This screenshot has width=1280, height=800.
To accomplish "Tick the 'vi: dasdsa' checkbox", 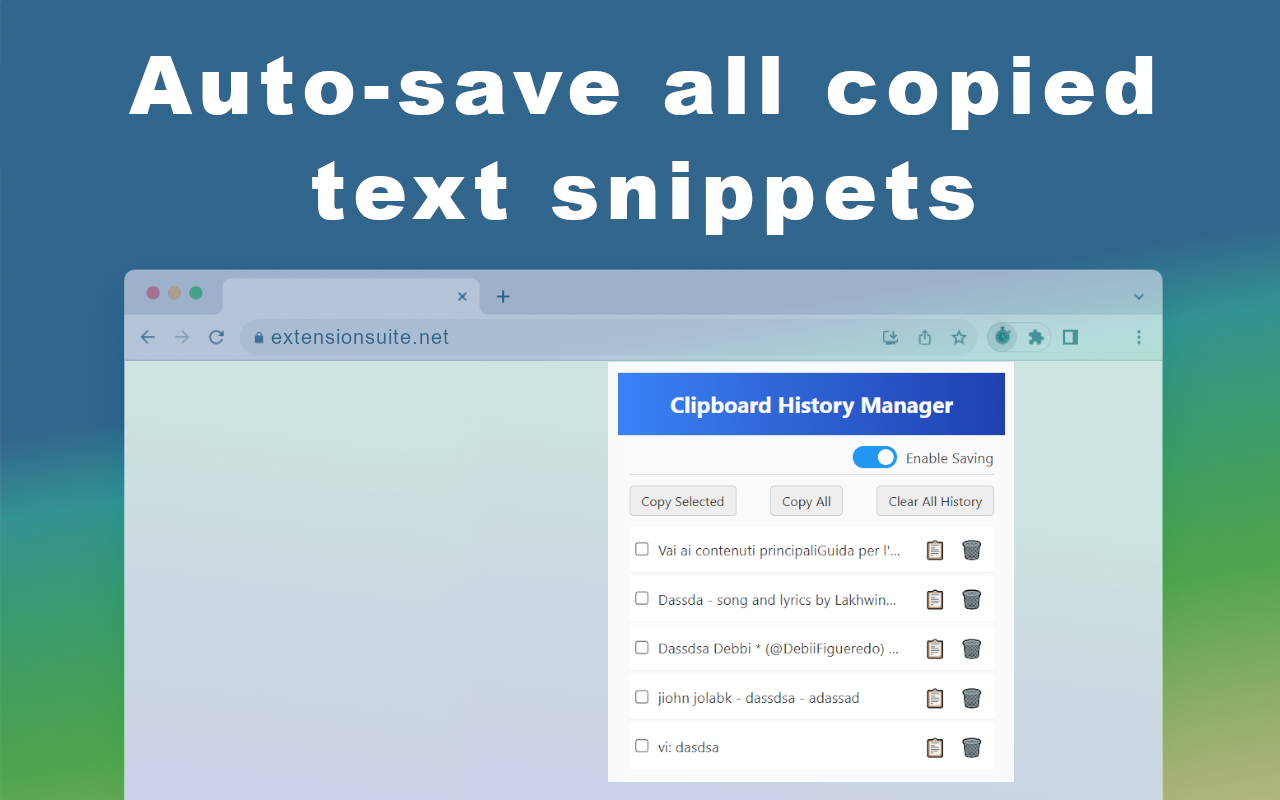I will (x=642, y=746).
